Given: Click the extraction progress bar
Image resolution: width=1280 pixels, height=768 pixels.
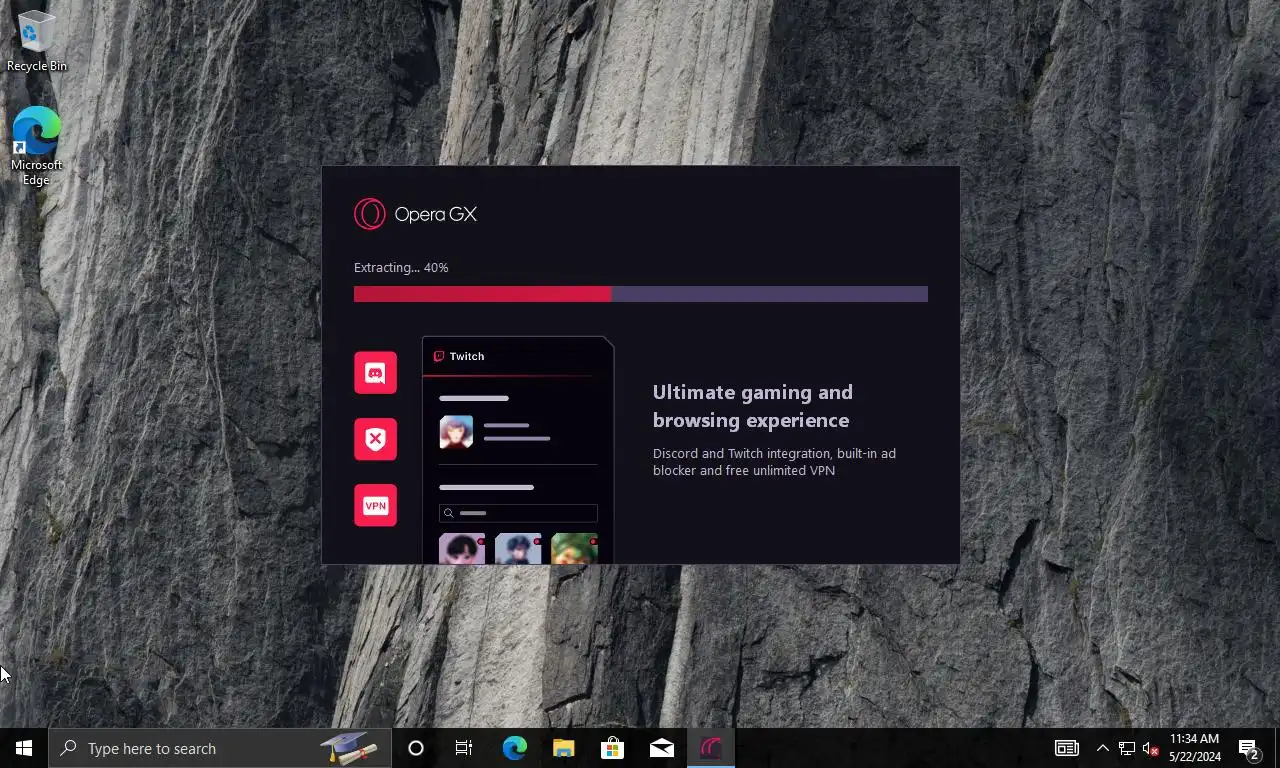Looking at the screenshot, I should pos(641,294).
